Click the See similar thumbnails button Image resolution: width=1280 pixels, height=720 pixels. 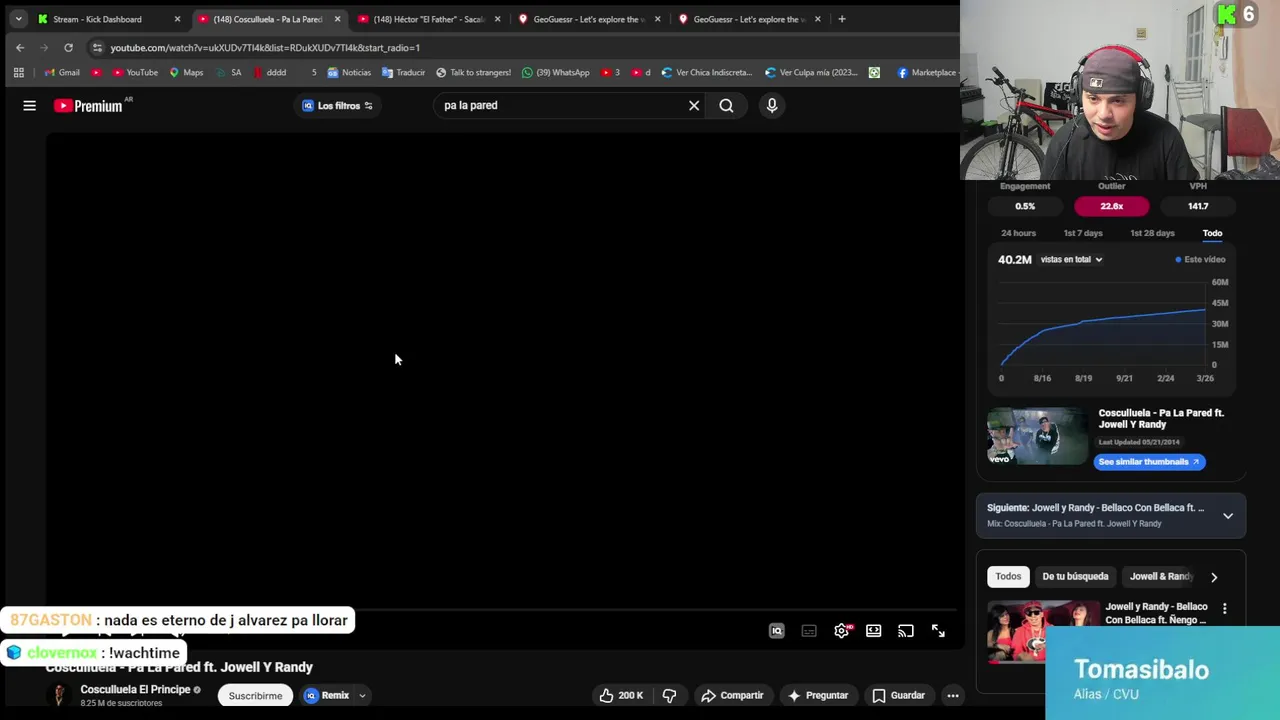coord(1149,462)
